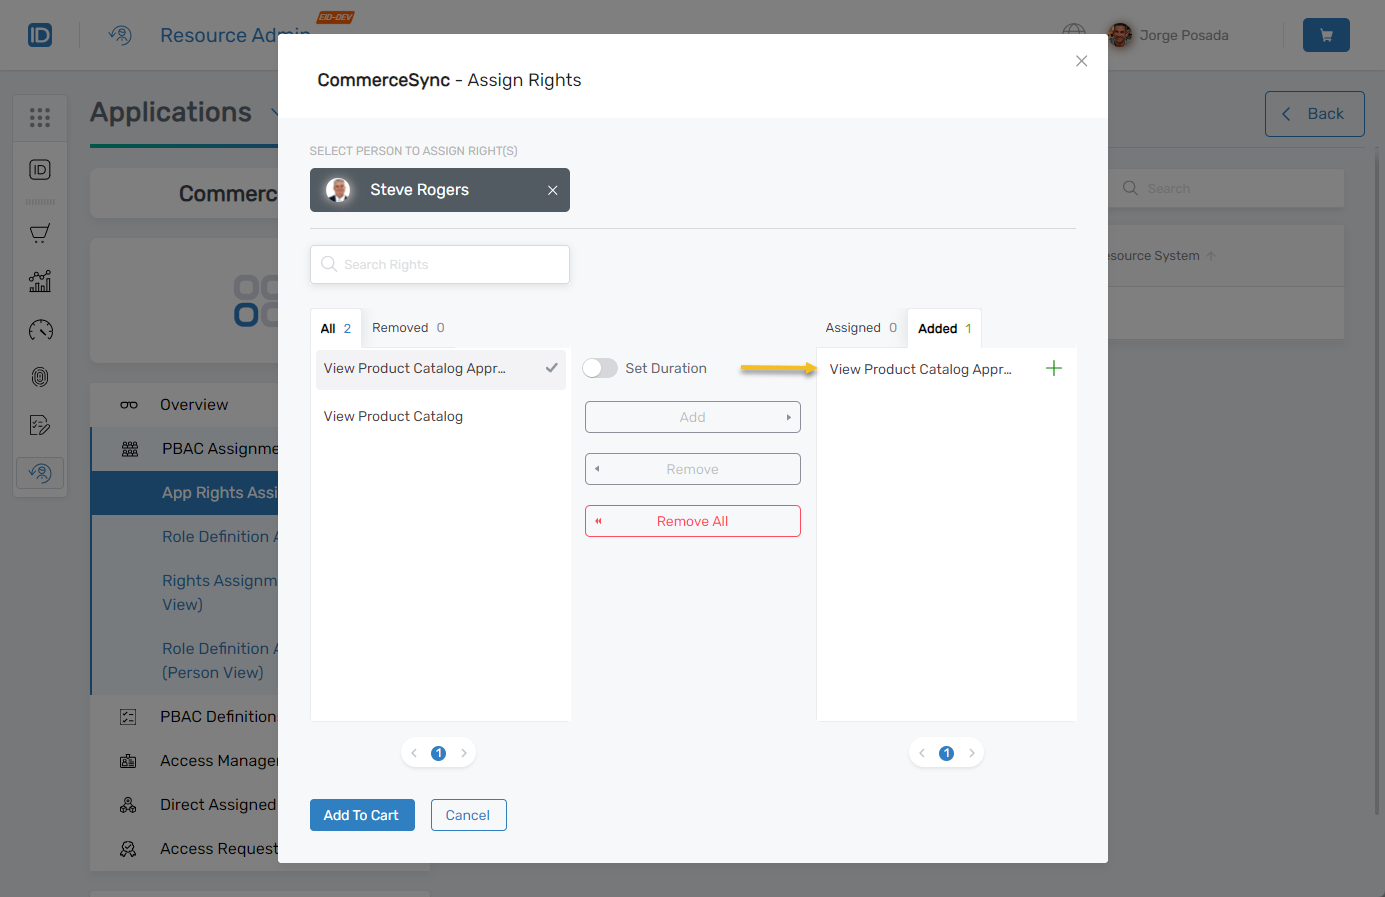Click the green plus icon beside added right
Viewport: 1385px width, 897px height.
pyautogui.click(x=1053, y=369)
